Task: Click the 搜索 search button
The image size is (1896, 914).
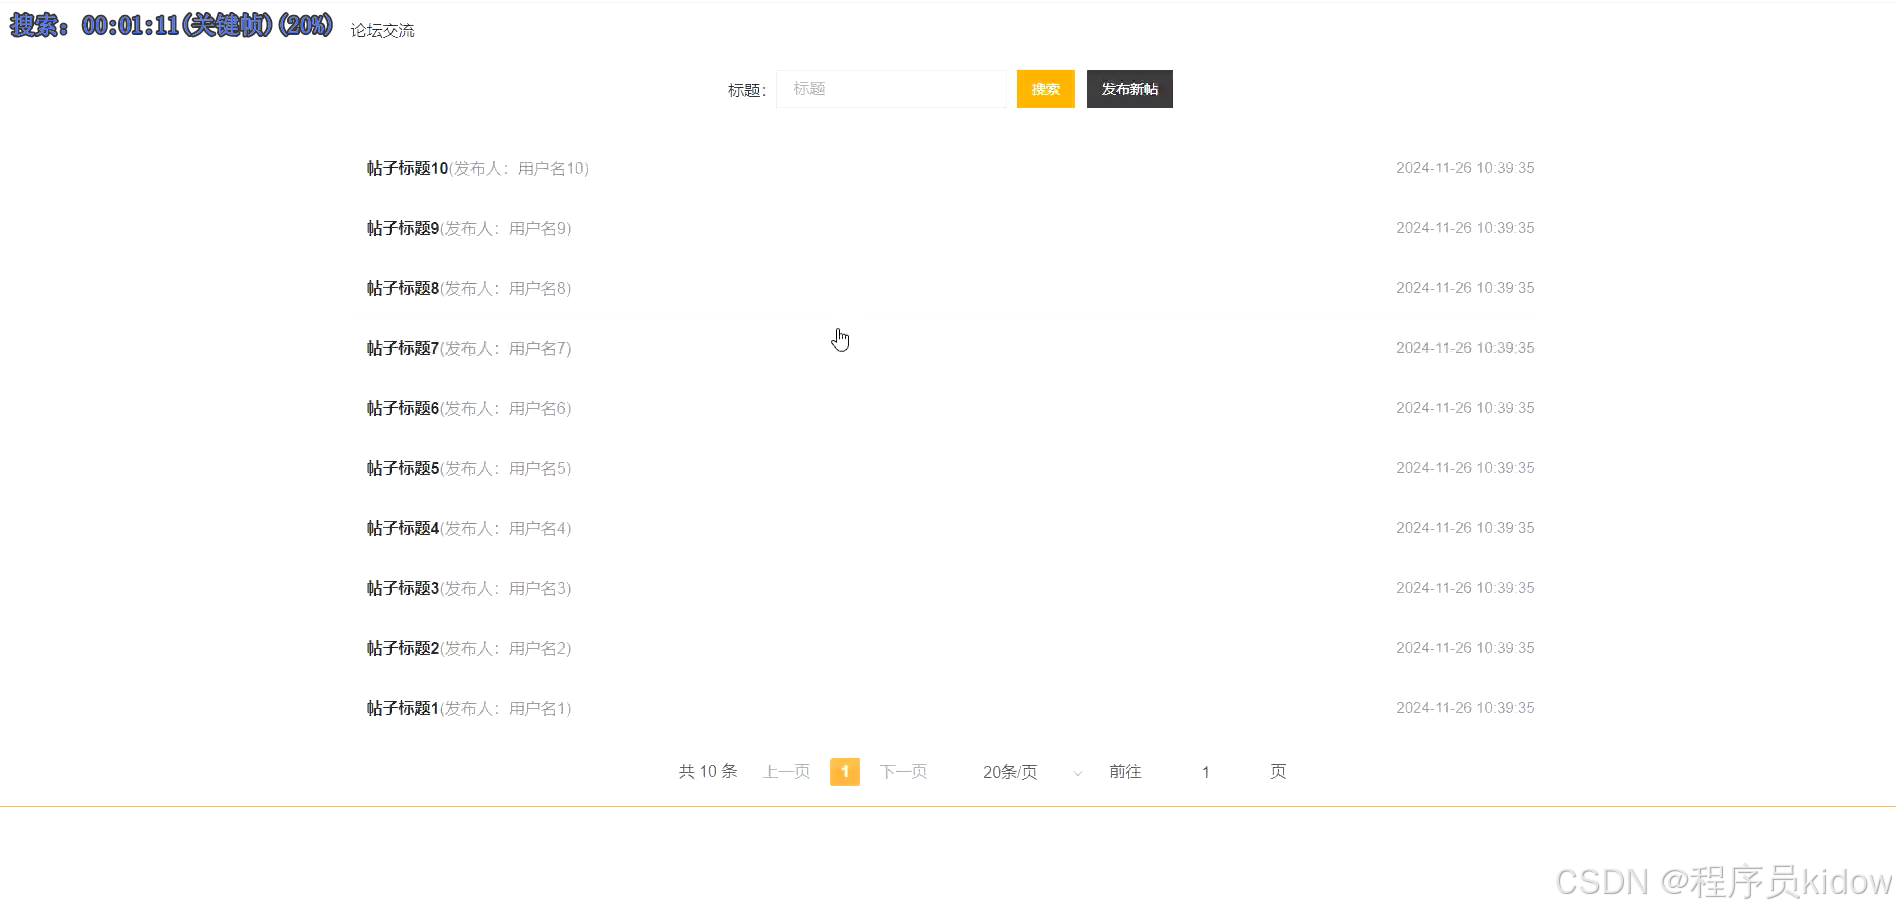Action: pos(1045,89)
